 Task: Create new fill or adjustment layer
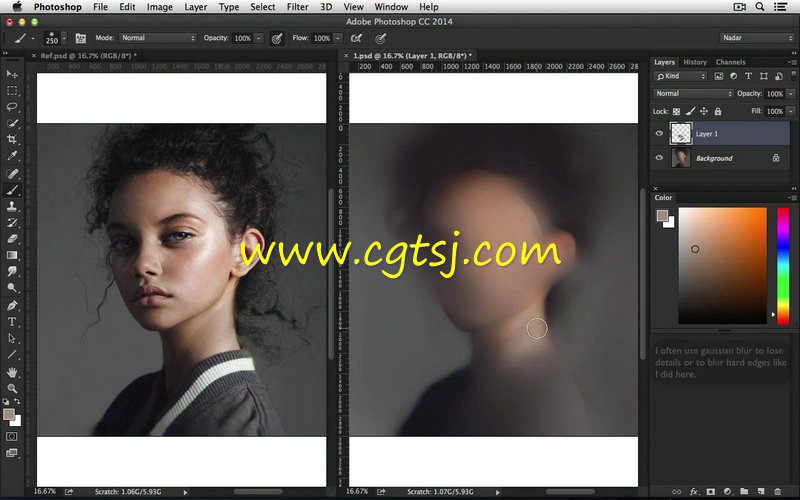click(727, 492)
